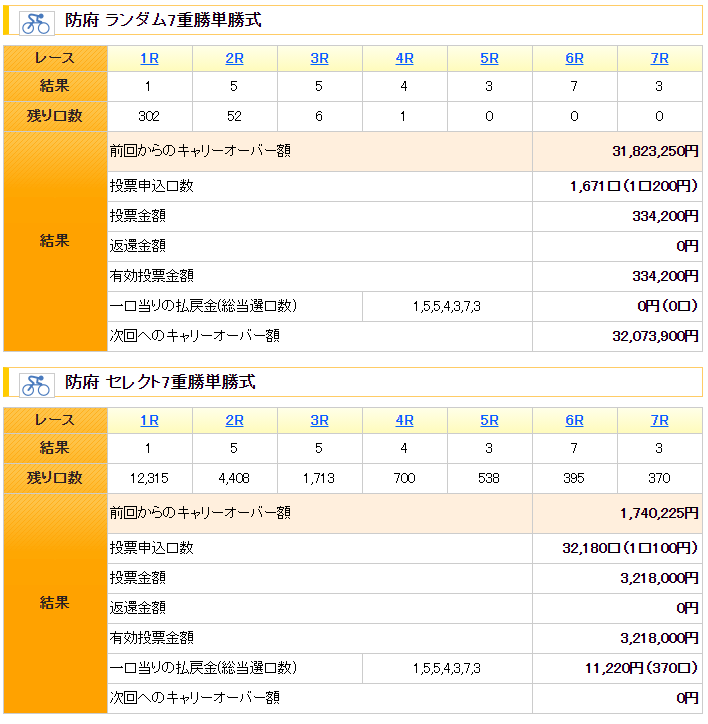
Task: Click remaining count 52 in ランダム table
Action: tap(234, 116)
